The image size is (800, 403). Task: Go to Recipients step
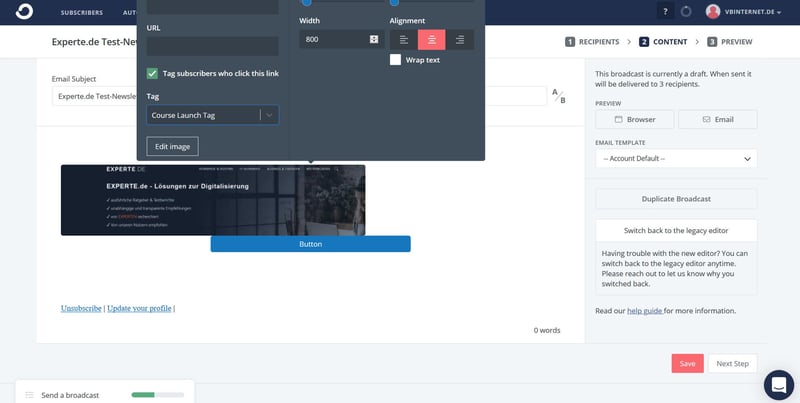pyautogui.click(x=592, y=42)
